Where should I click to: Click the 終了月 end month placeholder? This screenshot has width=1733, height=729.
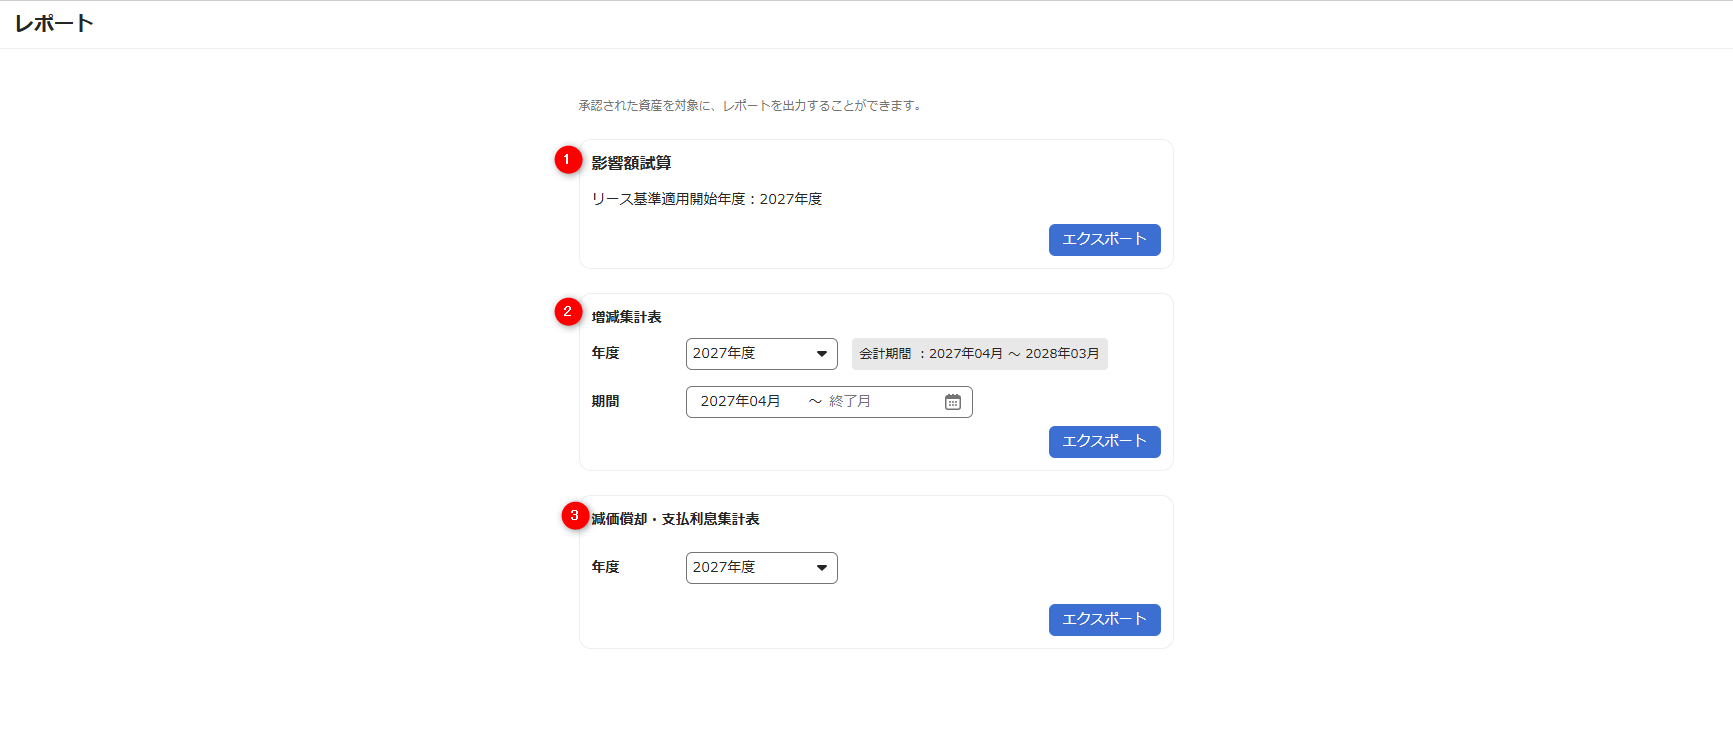coord(850,402)
